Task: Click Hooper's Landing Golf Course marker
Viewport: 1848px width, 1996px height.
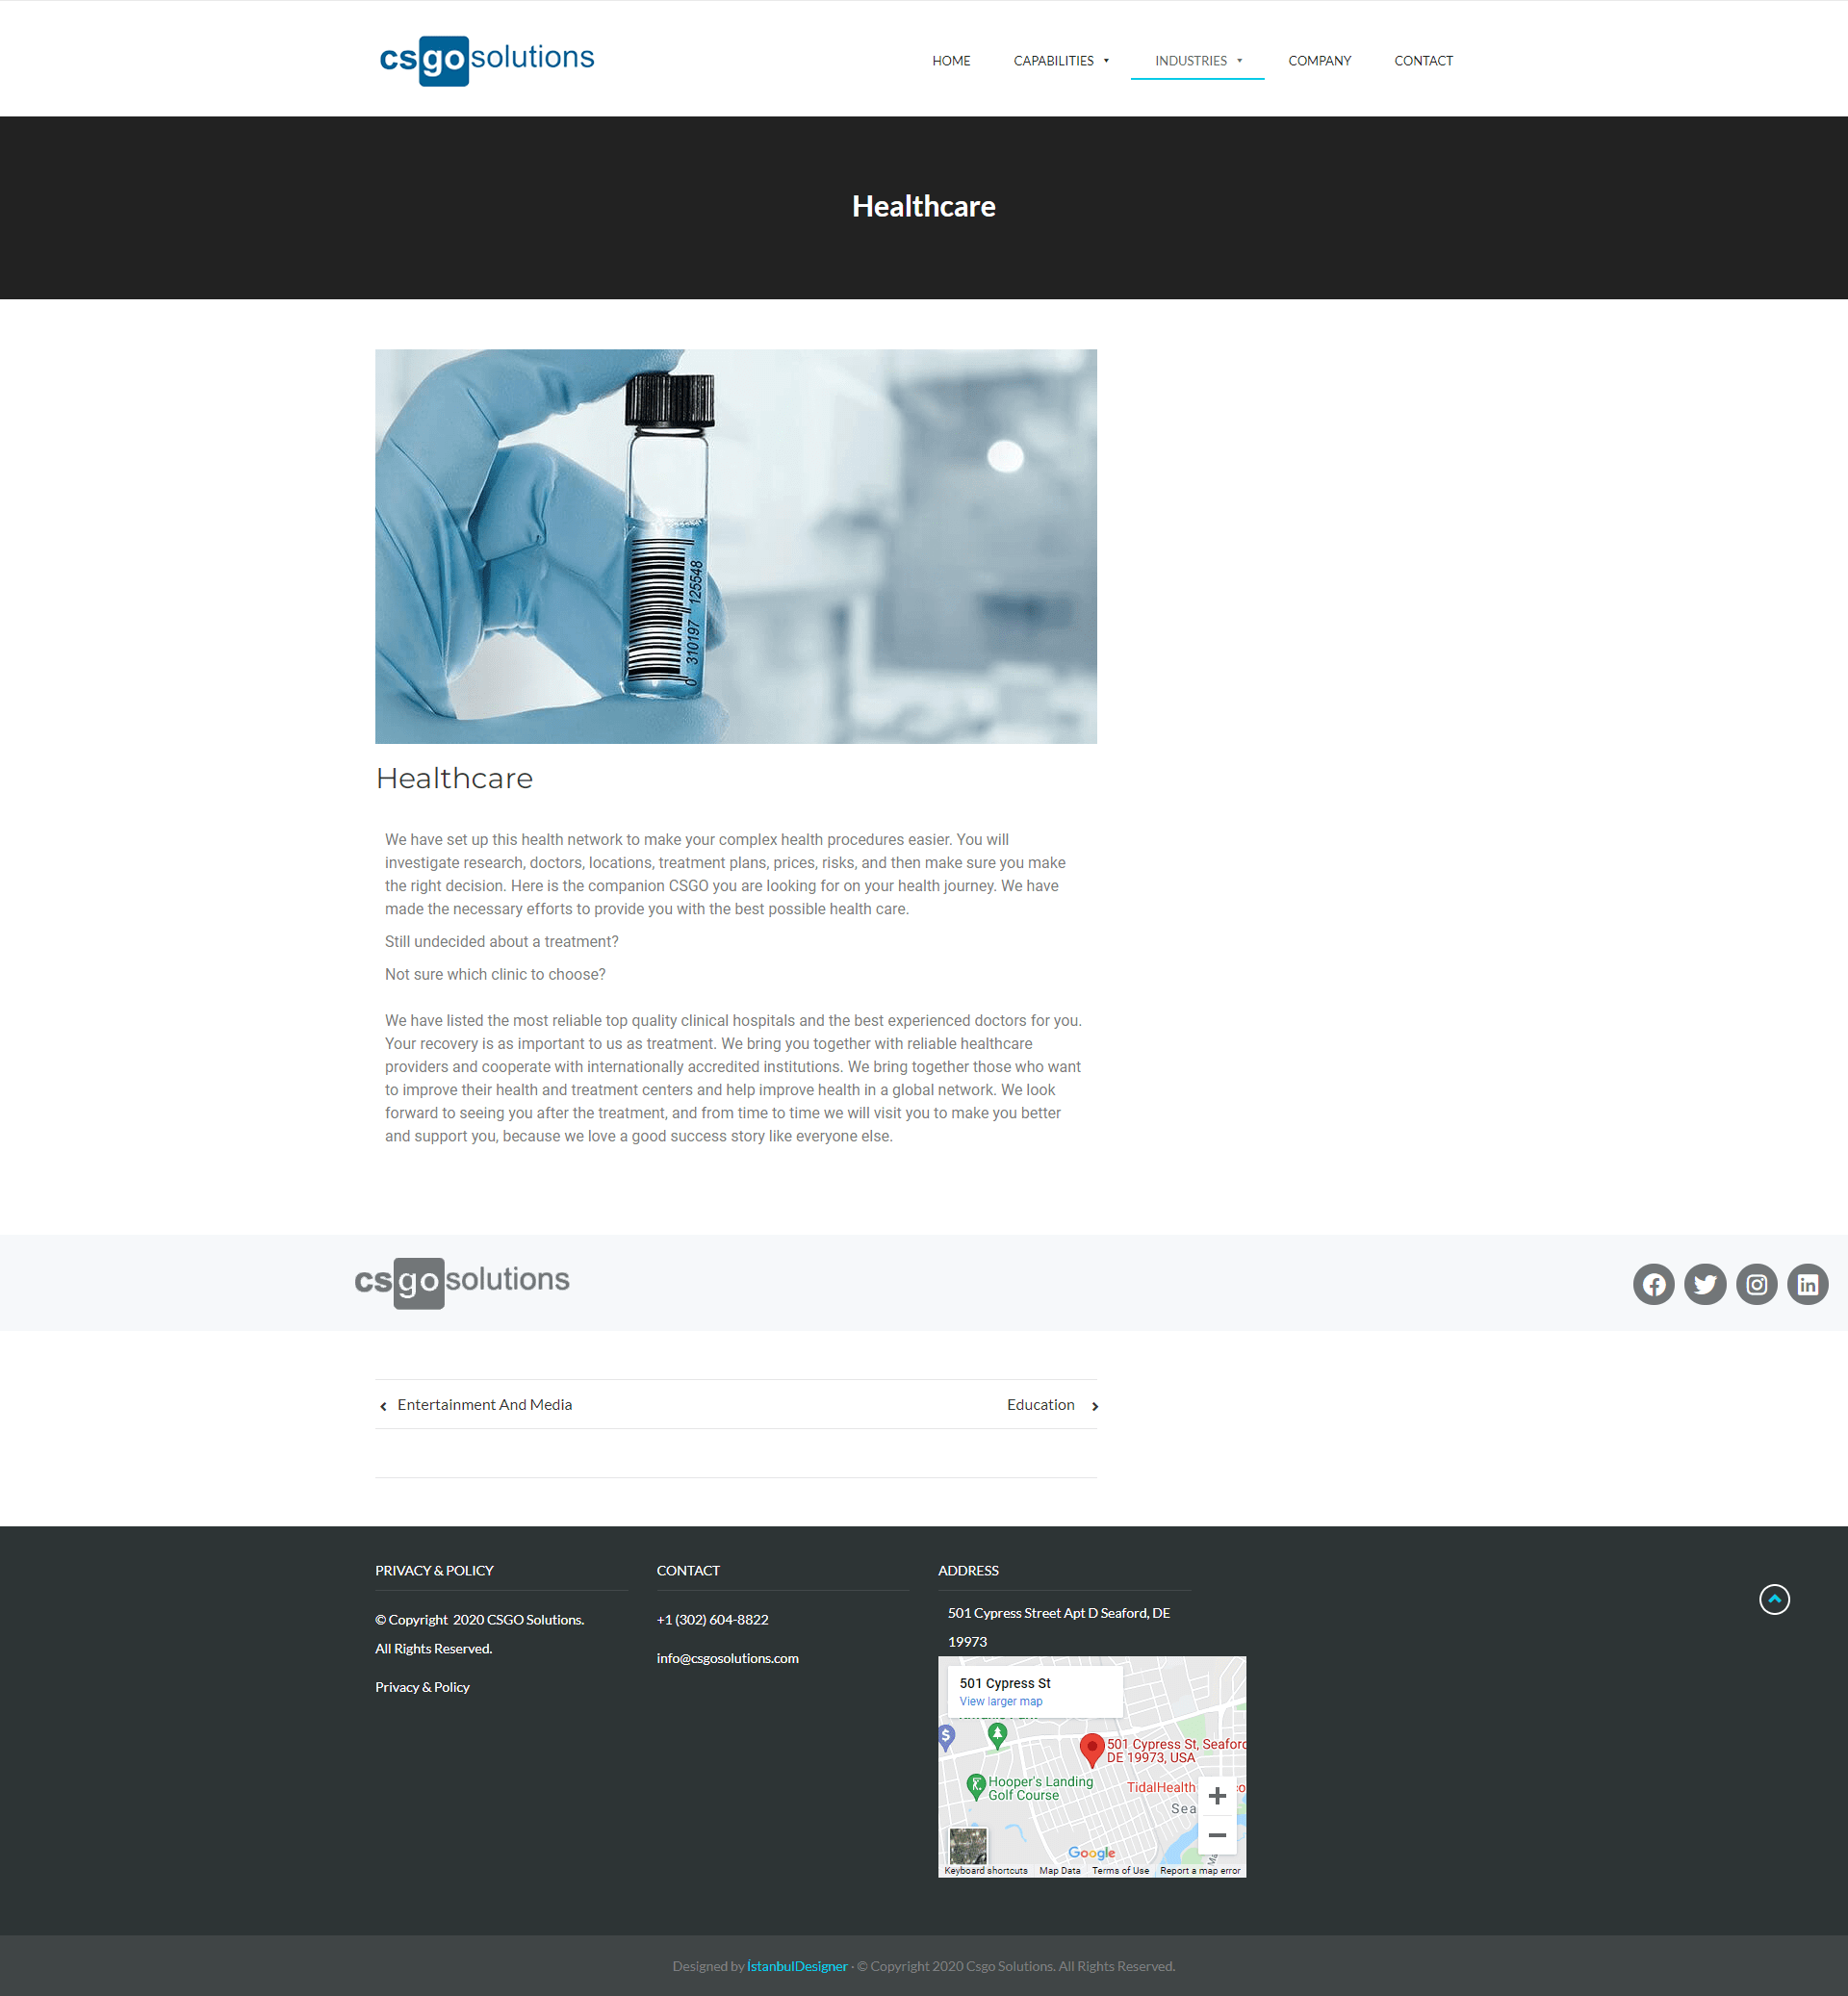Action: click(977, 1786)
